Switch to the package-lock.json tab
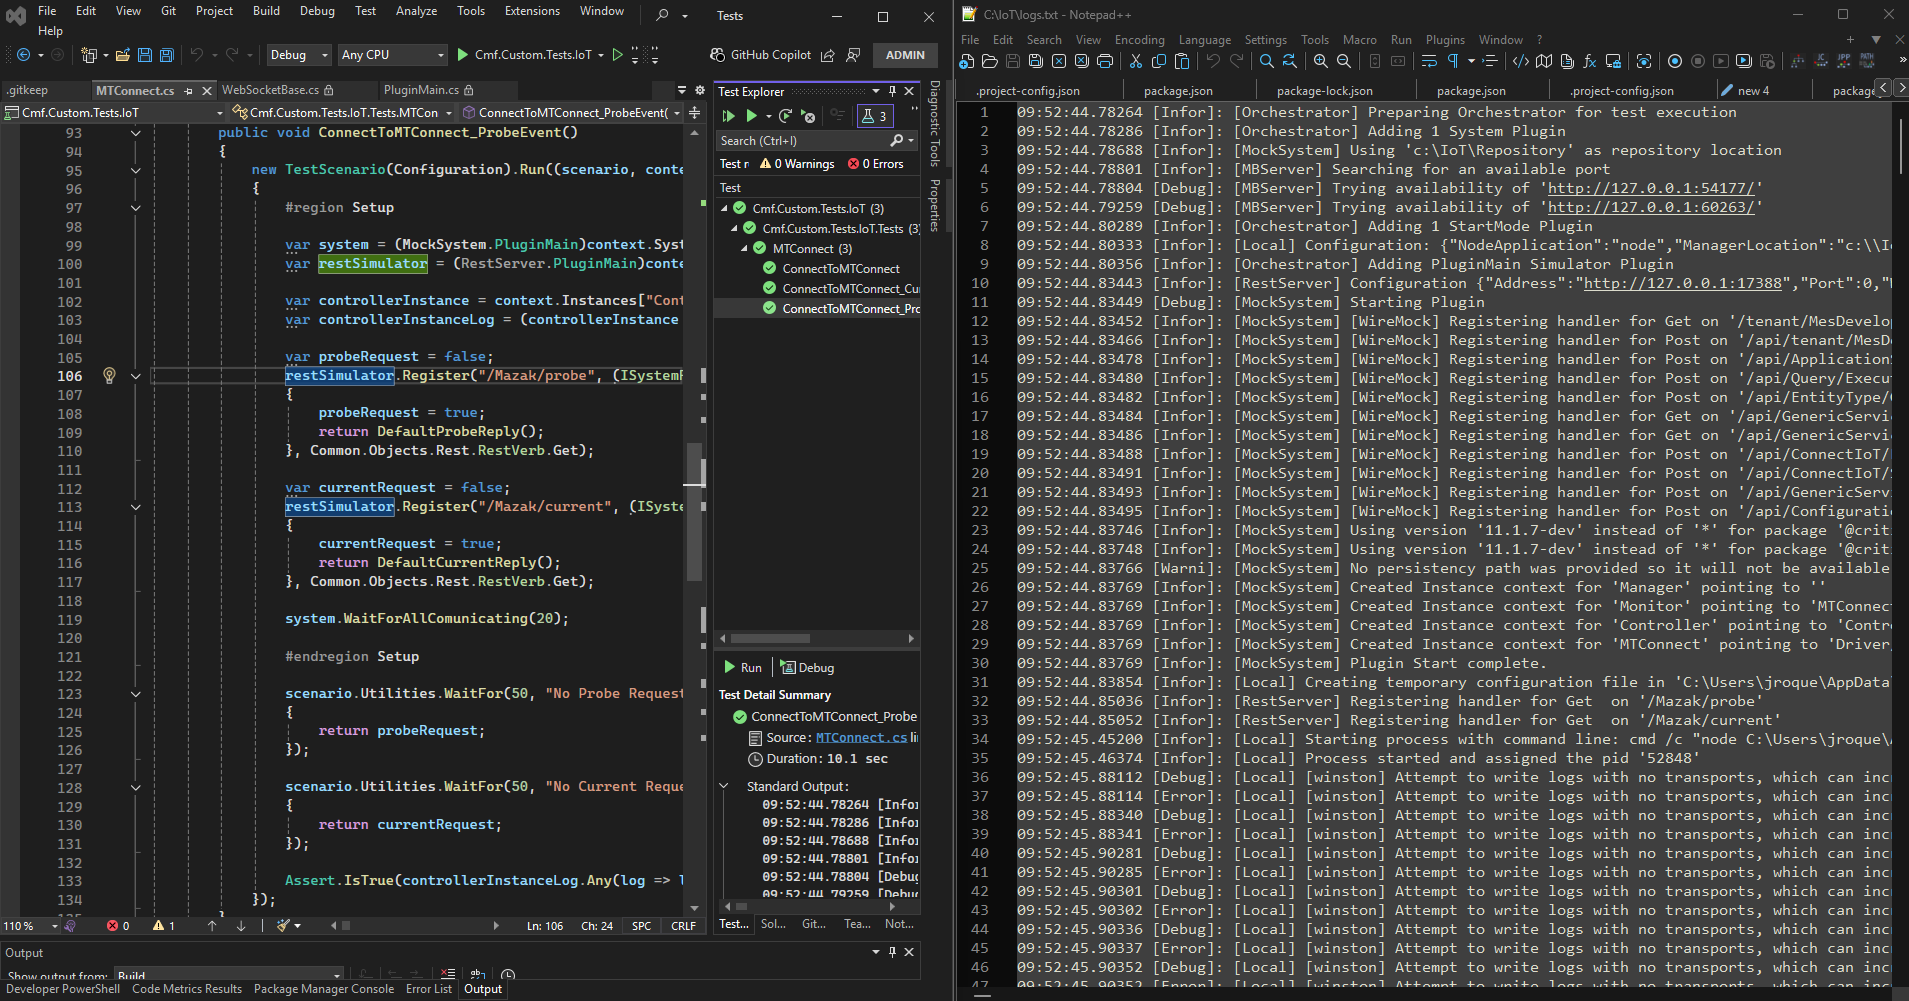The height and width of the screenshot is (1001, 1909). pos(1325,90)
